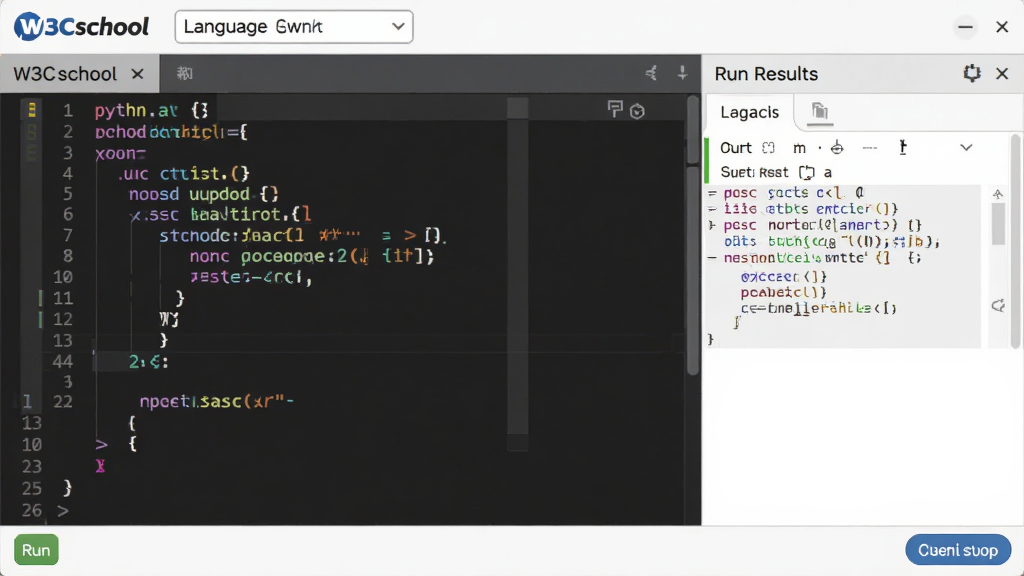Close the W3Cschool editor tab
The width and height of the screenshot is (1024, 576).
point(137,74)
